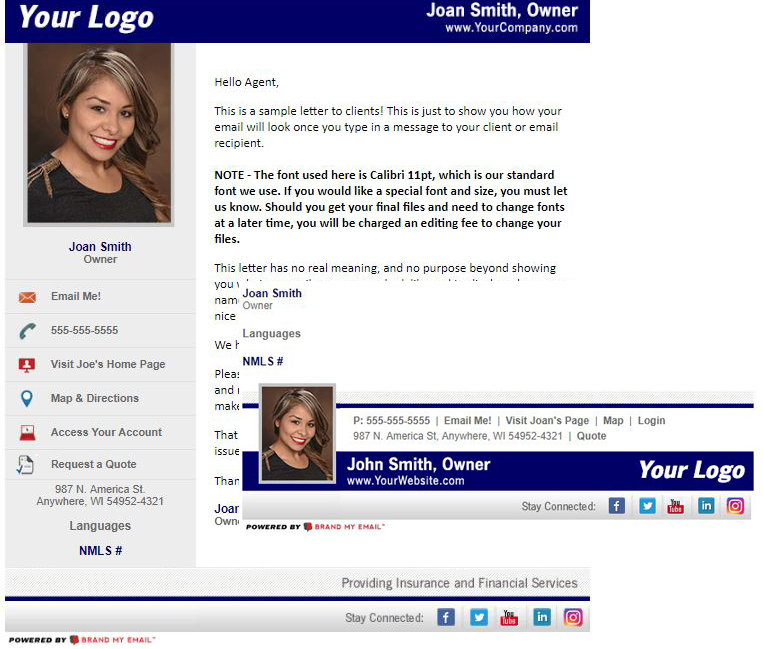Click Login link in signature banner
This screenshot has width=763, height=649.
(x=651, y=421)
